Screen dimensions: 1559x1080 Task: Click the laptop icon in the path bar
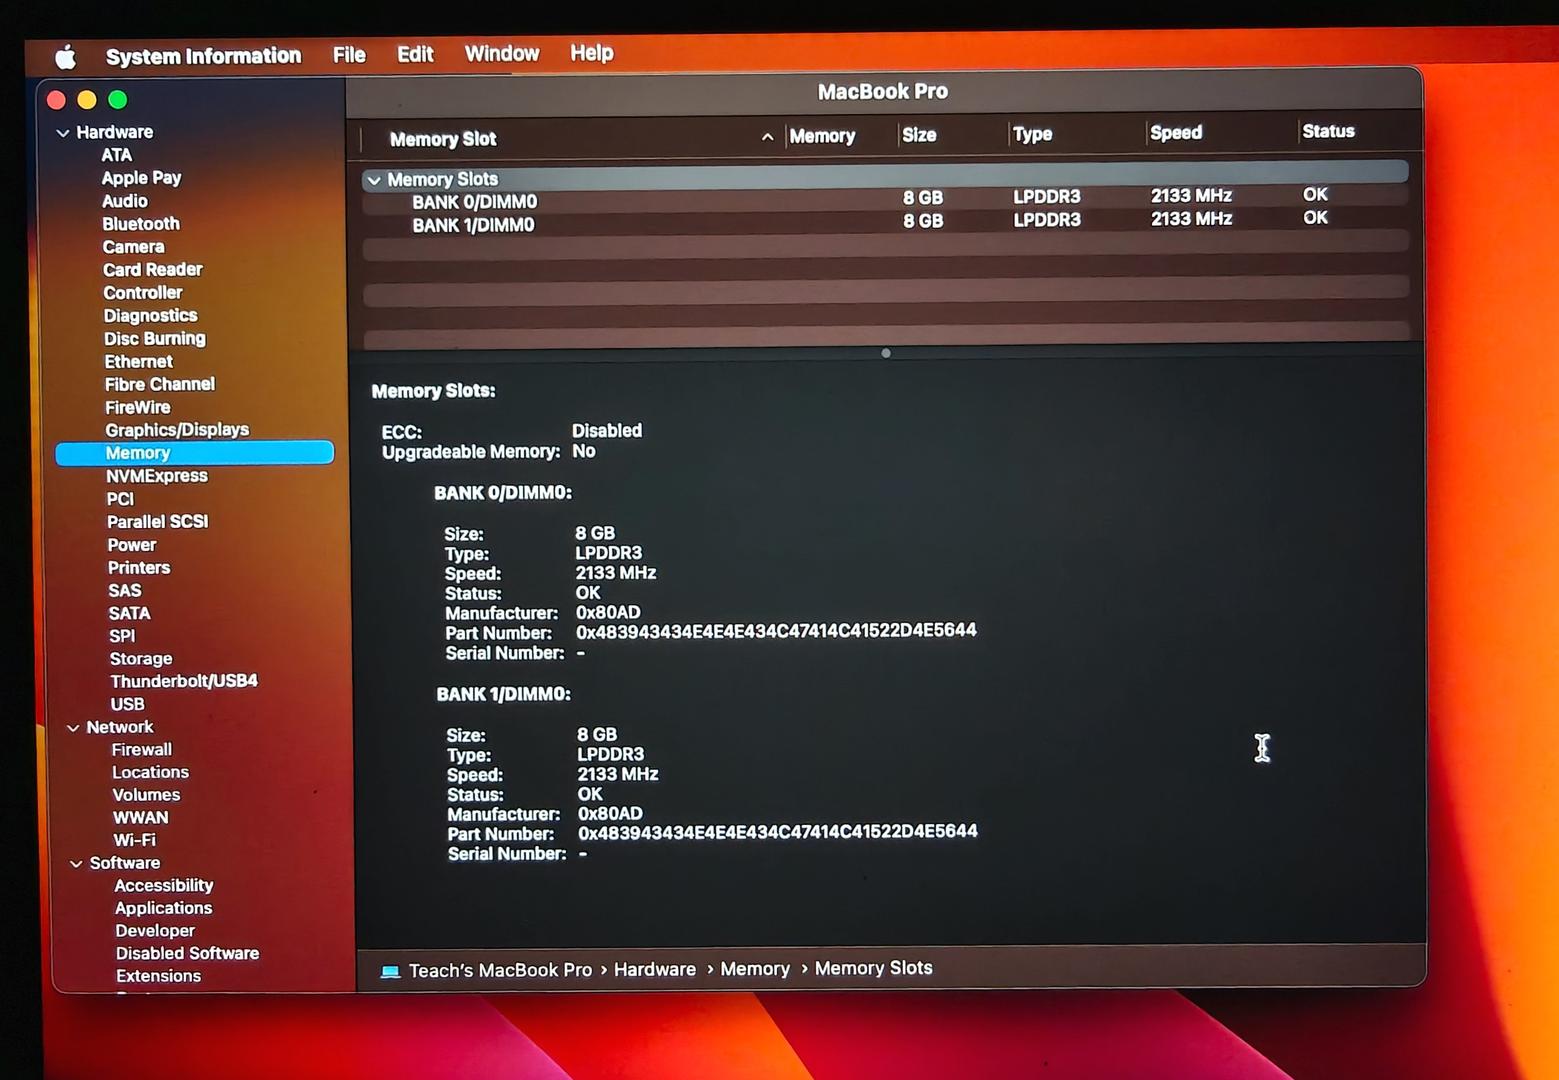click(x=390, y=972)
